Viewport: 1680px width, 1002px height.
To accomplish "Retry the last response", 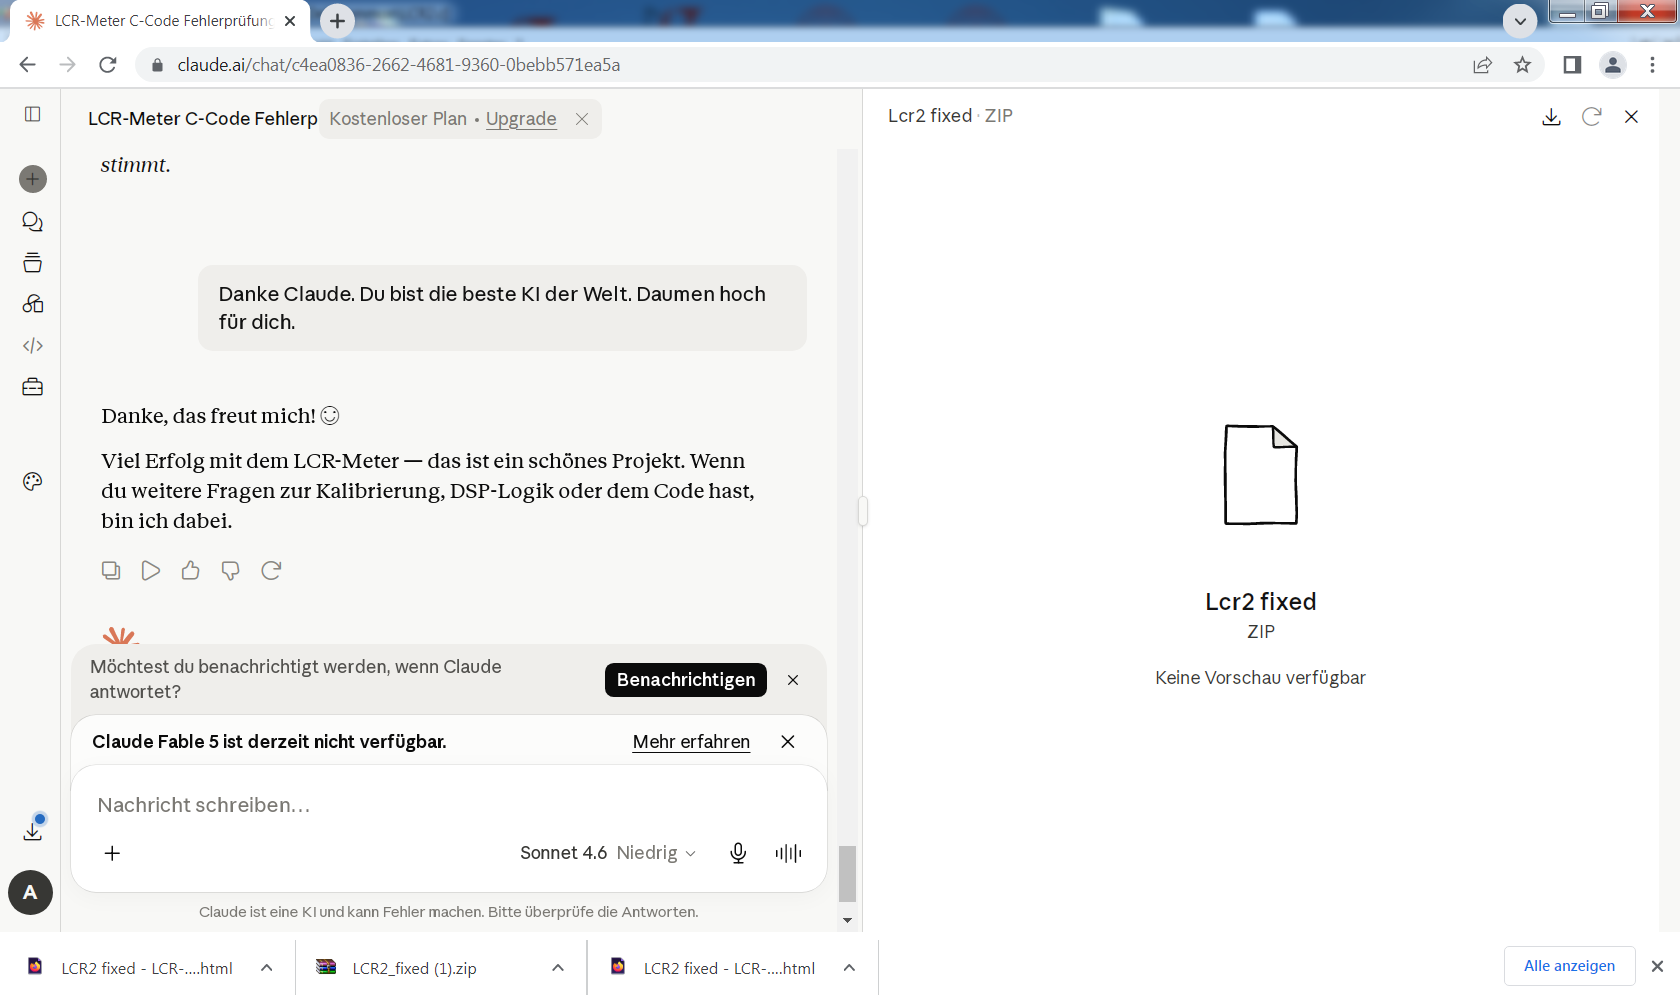I will tap(271, 570).
